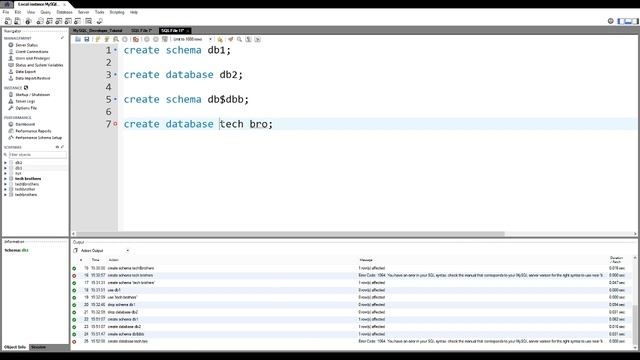Click the refresh icon beside INSTANCE heading

[x=26, y=88]
